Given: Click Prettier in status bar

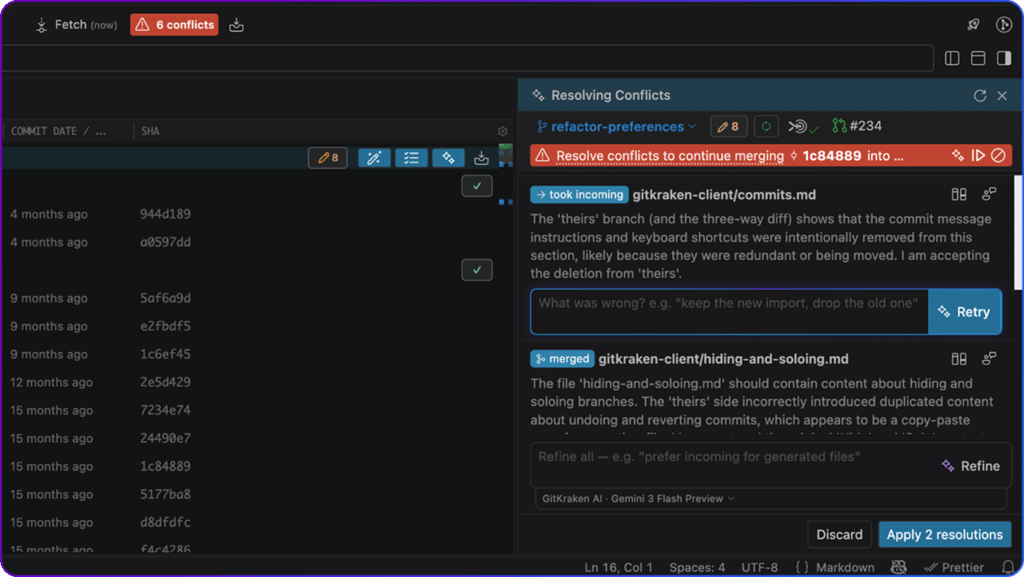Looking at the screenshot, I should click(x=954, y=567).
